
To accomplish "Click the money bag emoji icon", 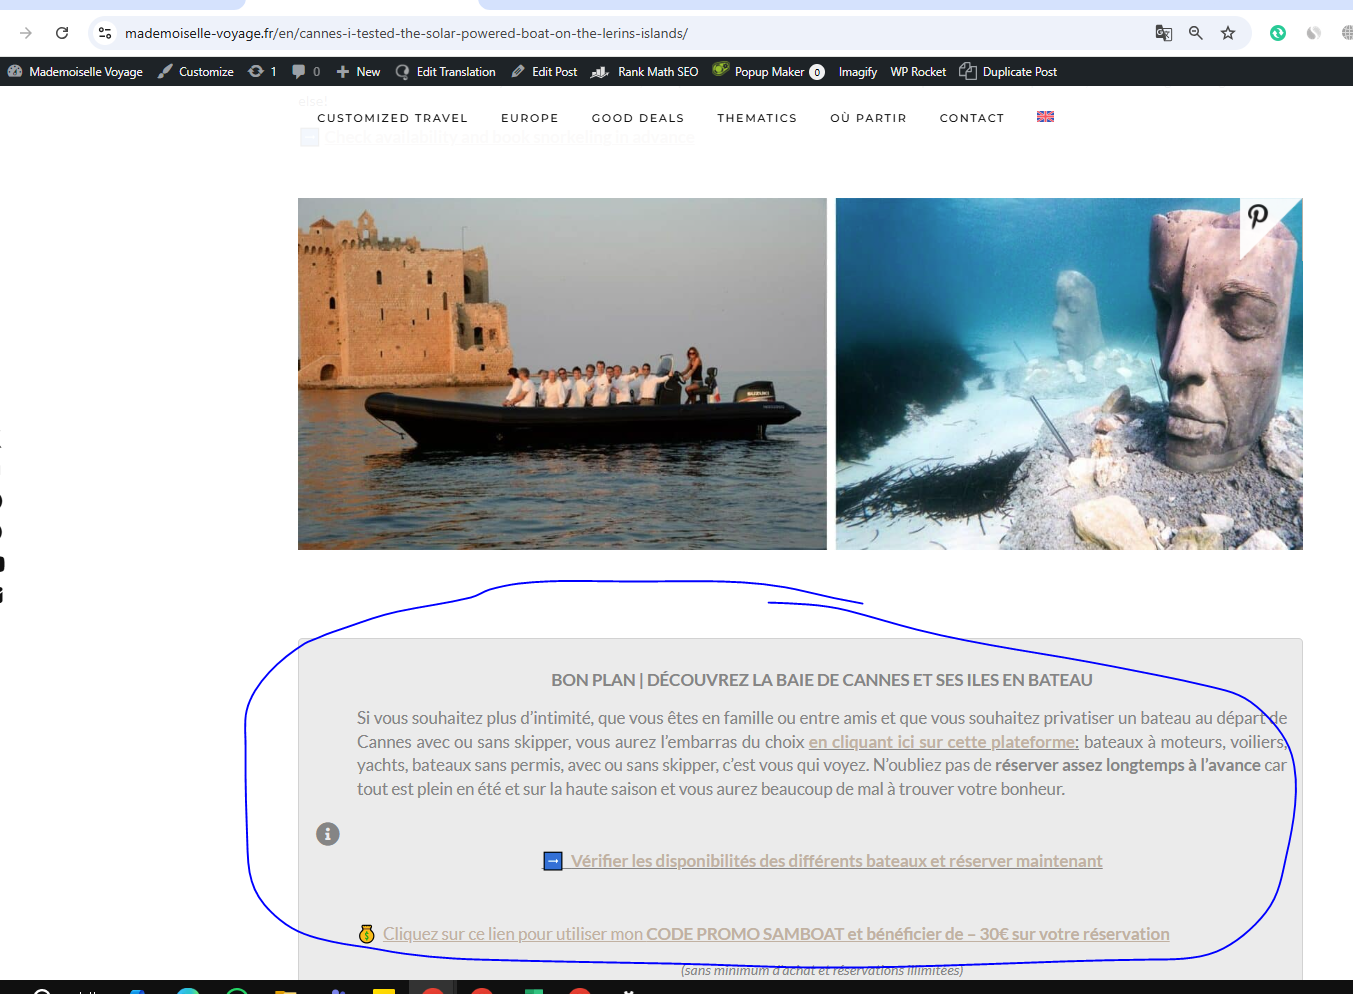I will point(367,934).
